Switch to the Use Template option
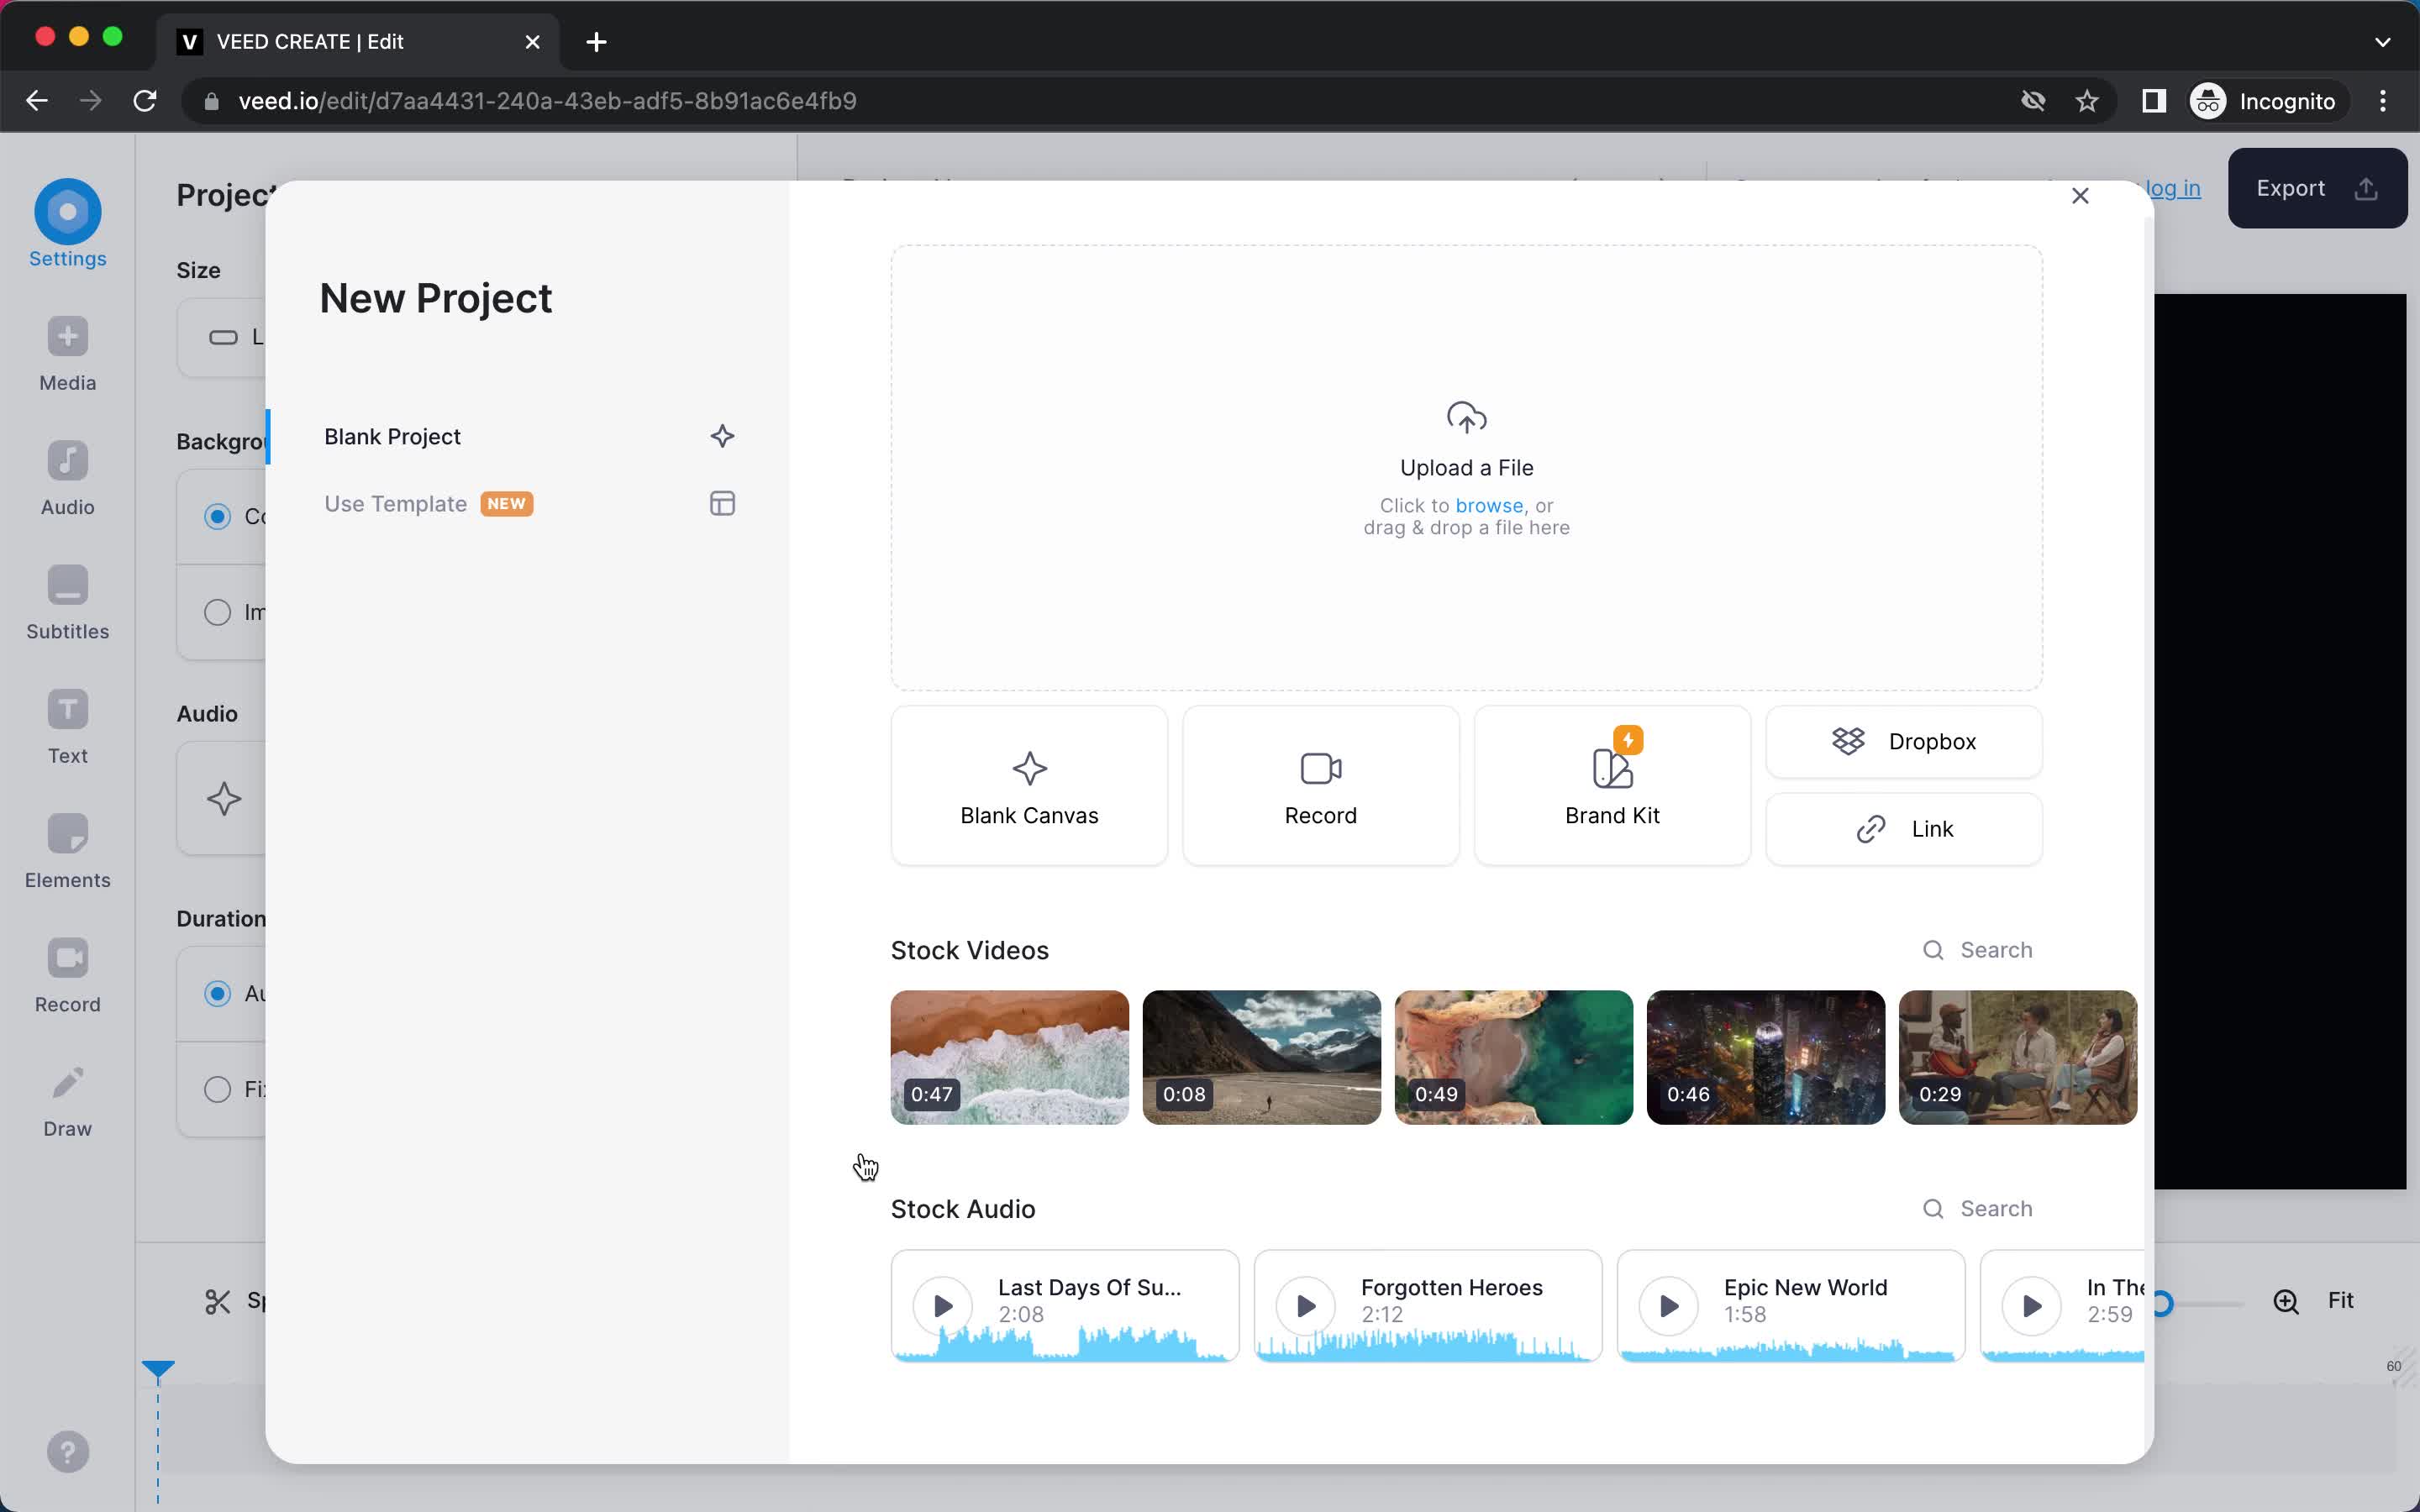 tap(396, 504)
